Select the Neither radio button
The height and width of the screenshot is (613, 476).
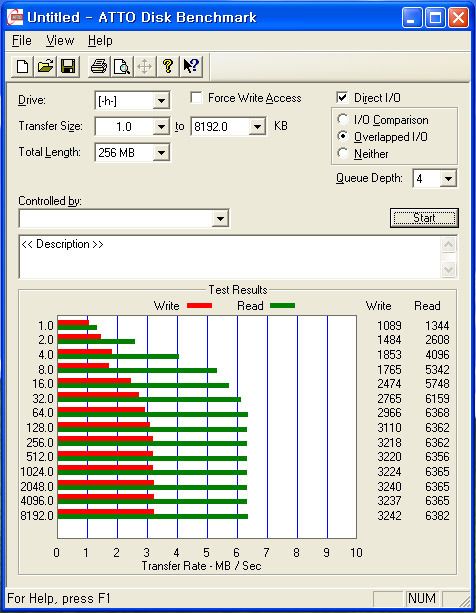[343, 153]
